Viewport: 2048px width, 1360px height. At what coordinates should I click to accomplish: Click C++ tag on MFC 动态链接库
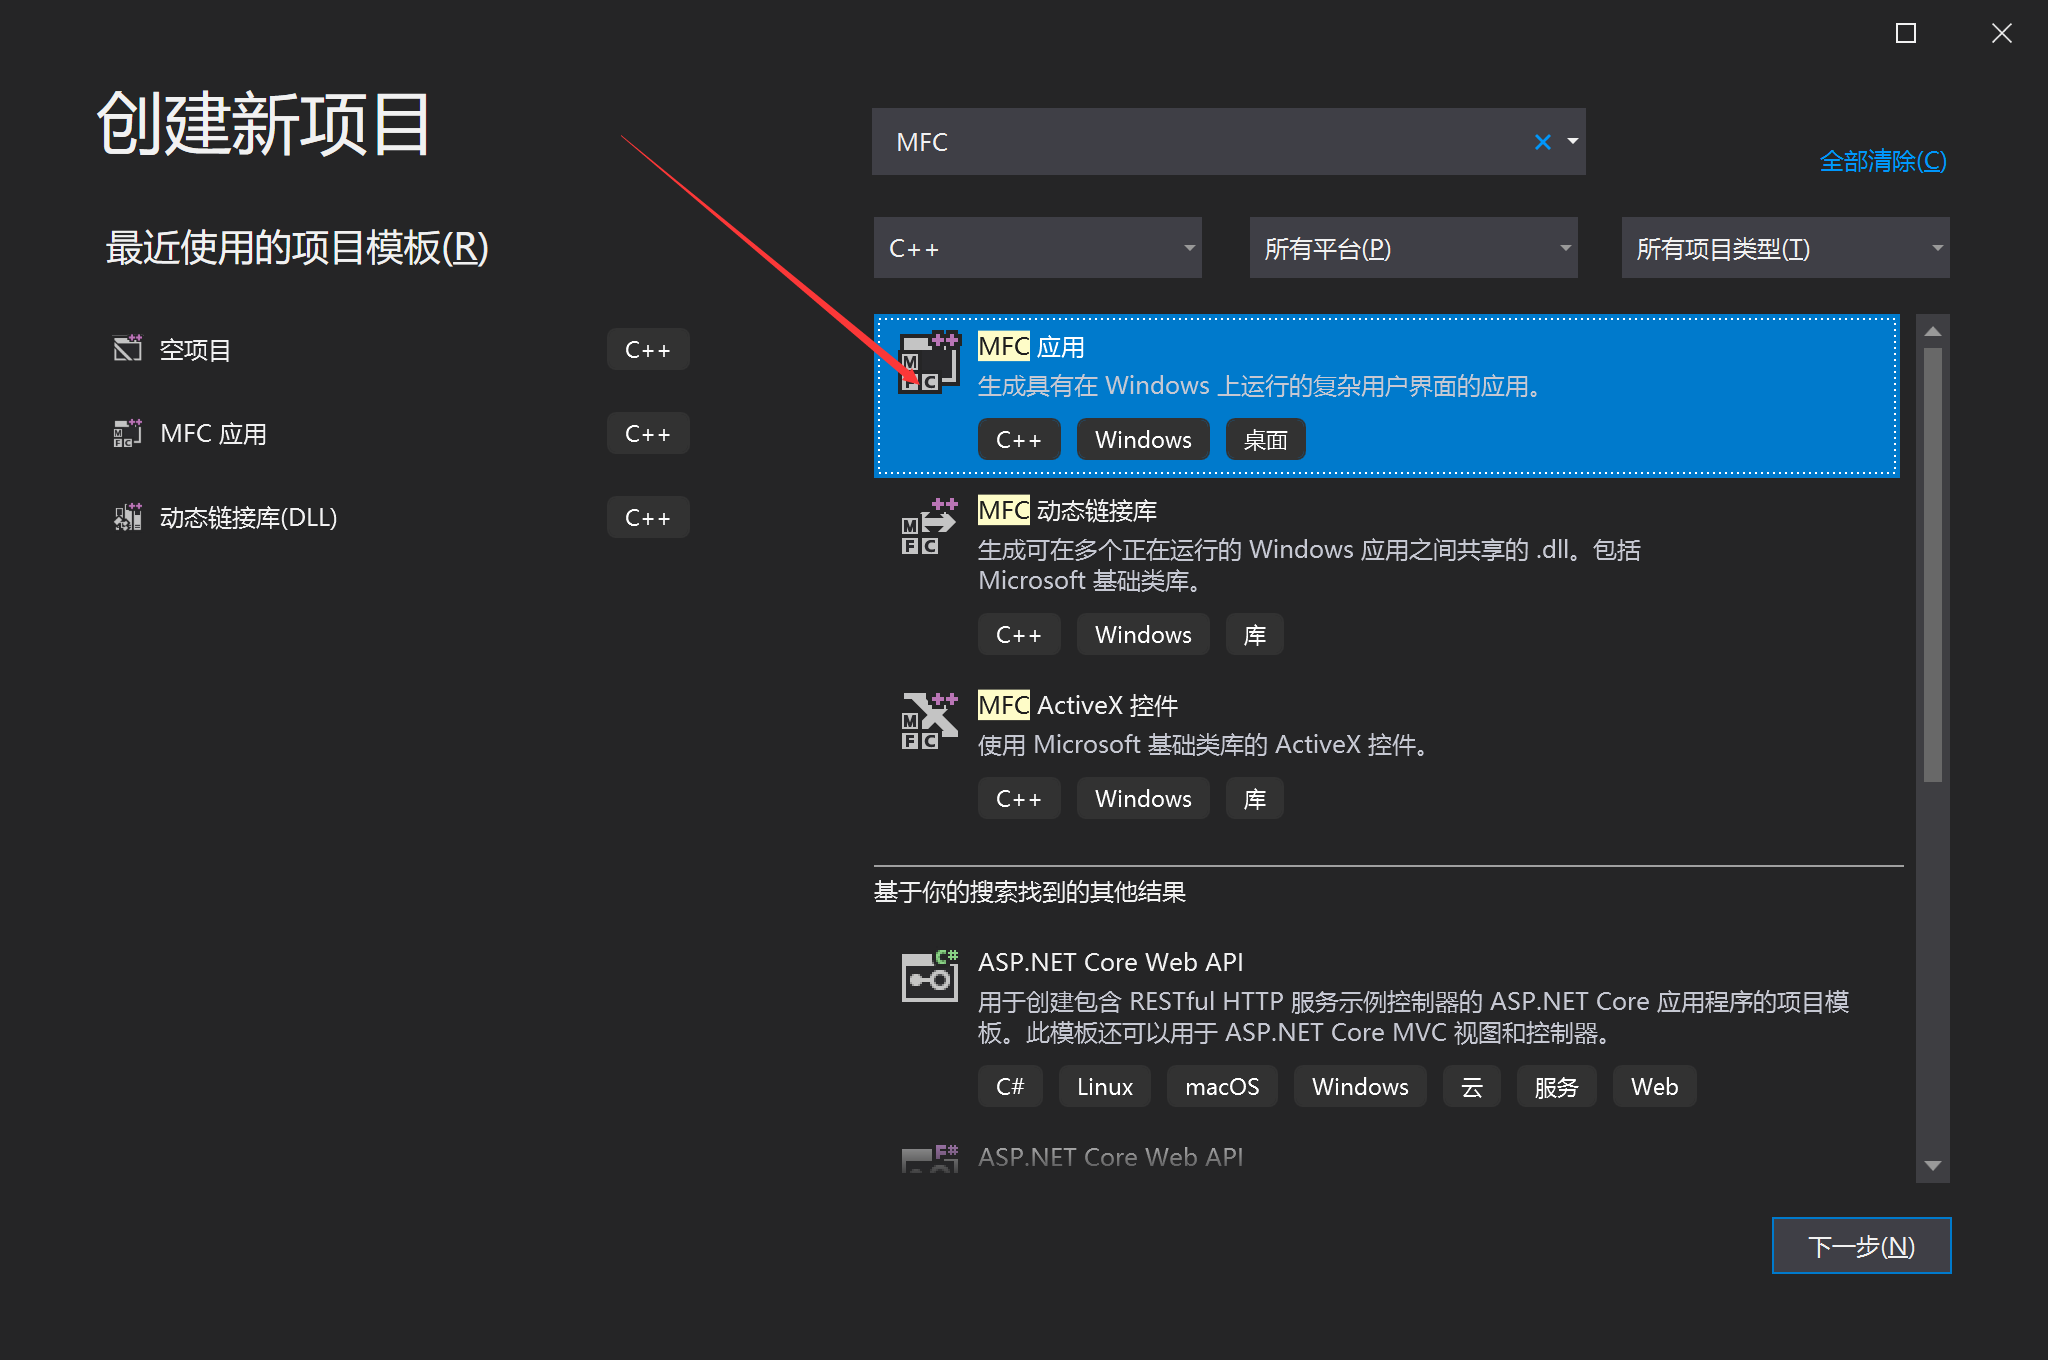1019,635
